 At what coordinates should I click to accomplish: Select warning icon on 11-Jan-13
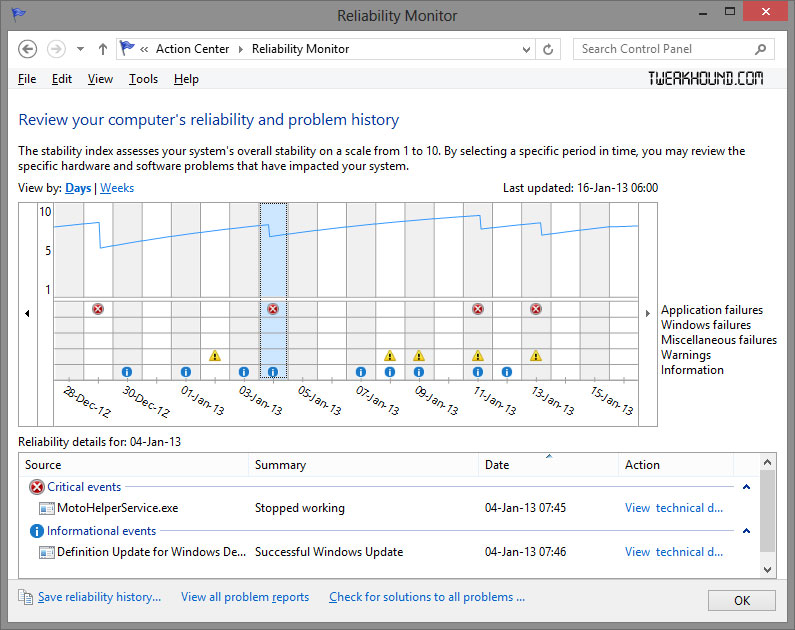(x=478, y=356)
